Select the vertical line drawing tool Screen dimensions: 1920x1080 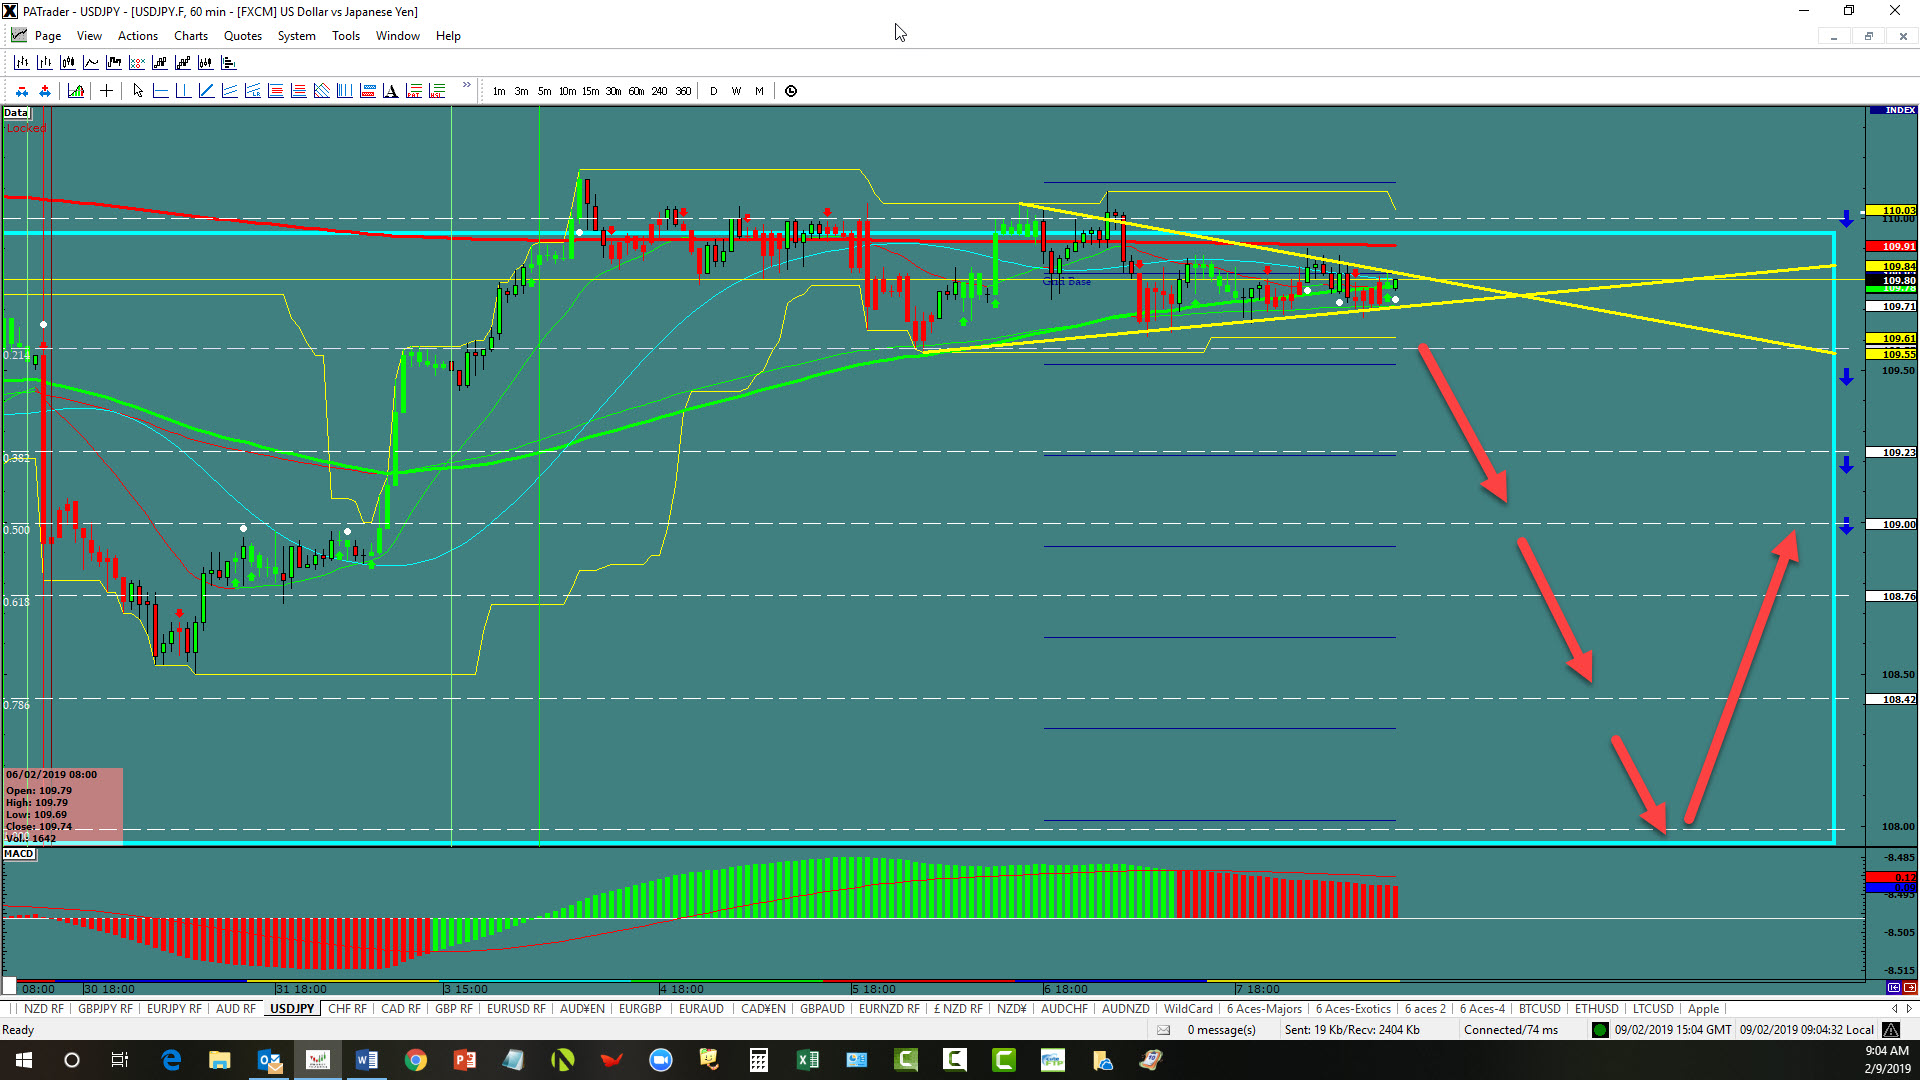tap(183, 91)
